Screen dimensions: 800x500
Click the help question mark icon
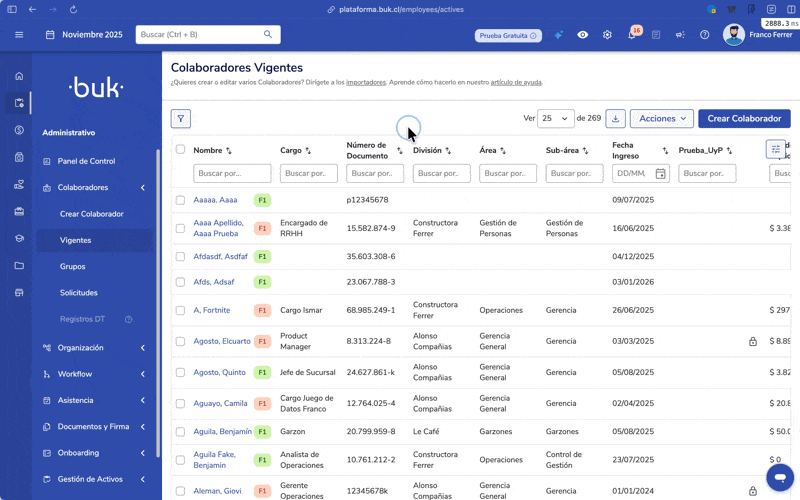(704, 35)
